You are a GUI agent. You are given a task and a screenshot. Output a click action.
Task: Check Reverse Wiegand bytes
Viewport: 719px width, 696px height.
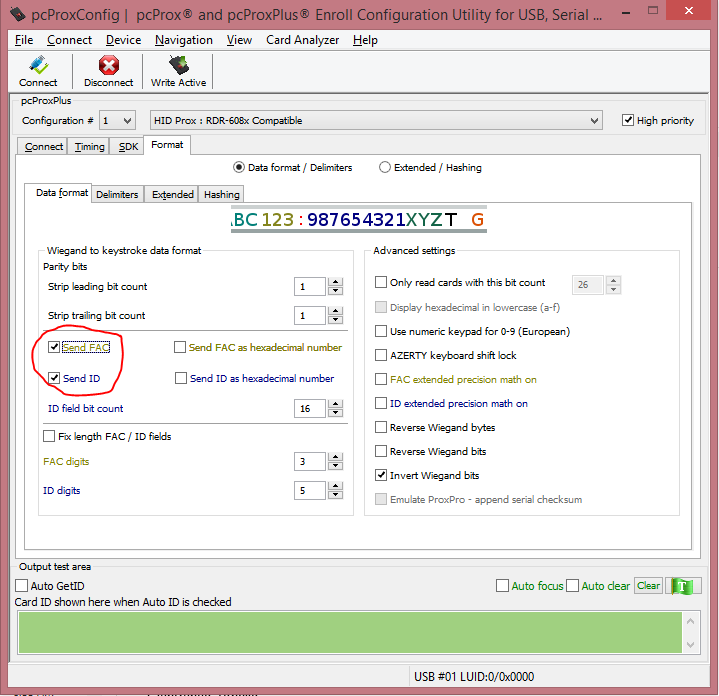point(381,427)
